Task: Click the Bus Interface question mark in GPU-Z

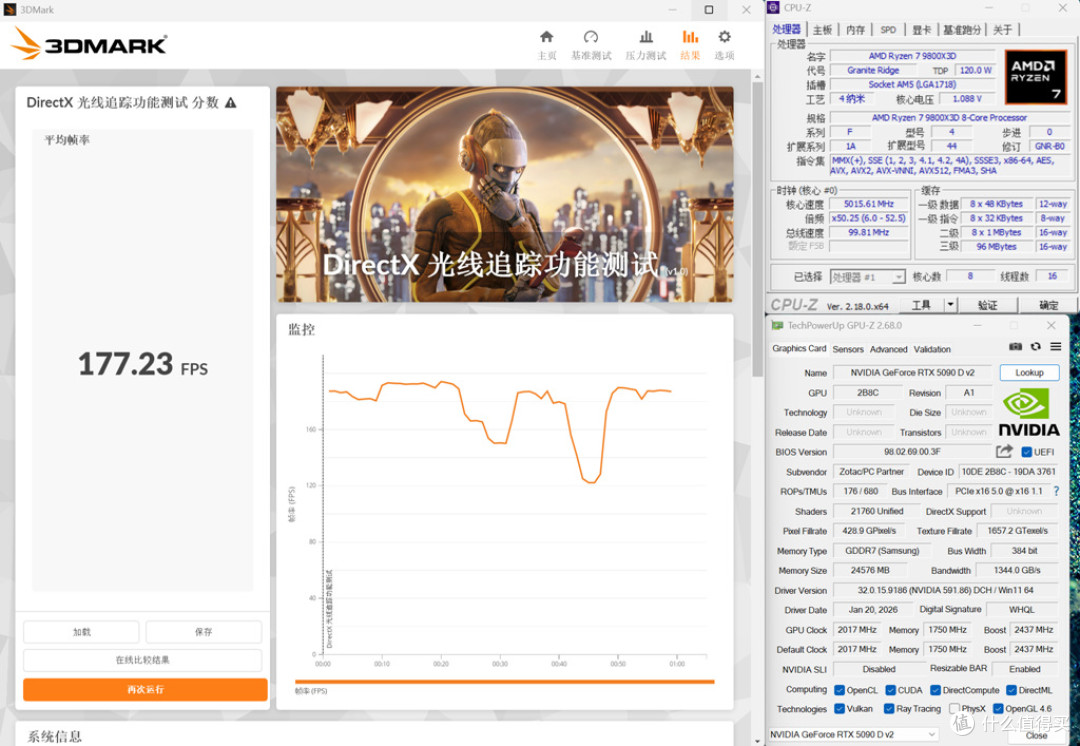Action: click(1057, 491)
